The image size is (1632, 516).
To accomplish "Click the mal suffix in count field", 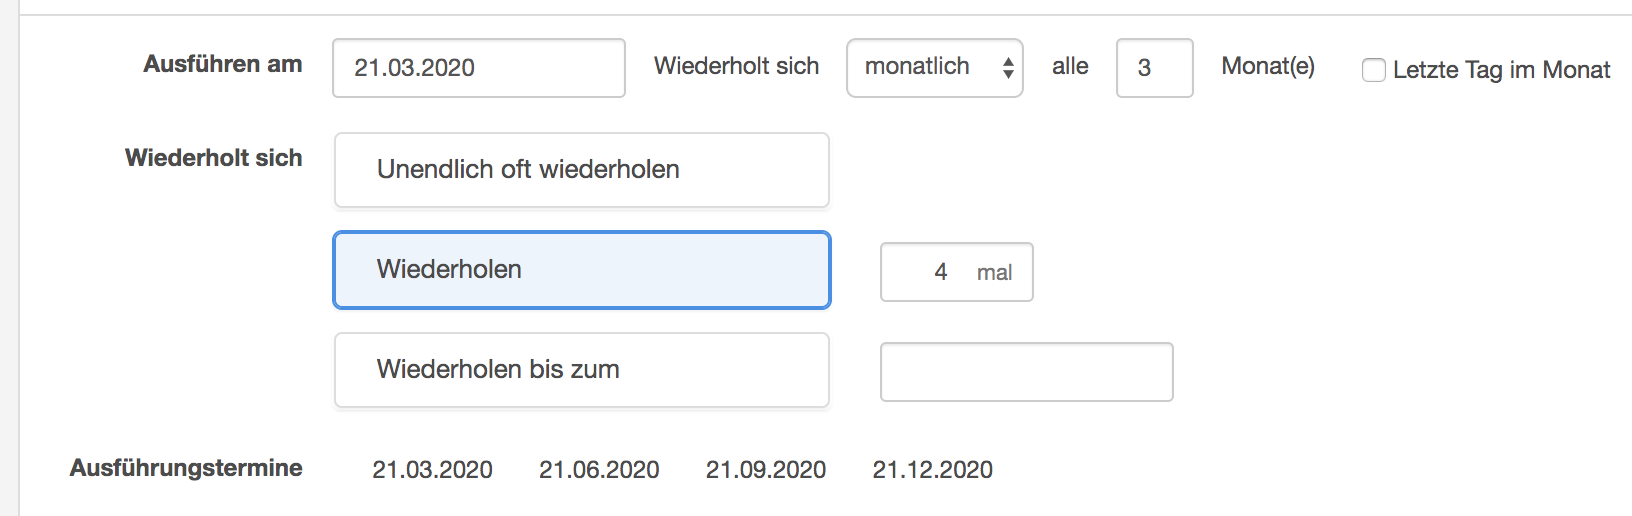I will point(994,273).
